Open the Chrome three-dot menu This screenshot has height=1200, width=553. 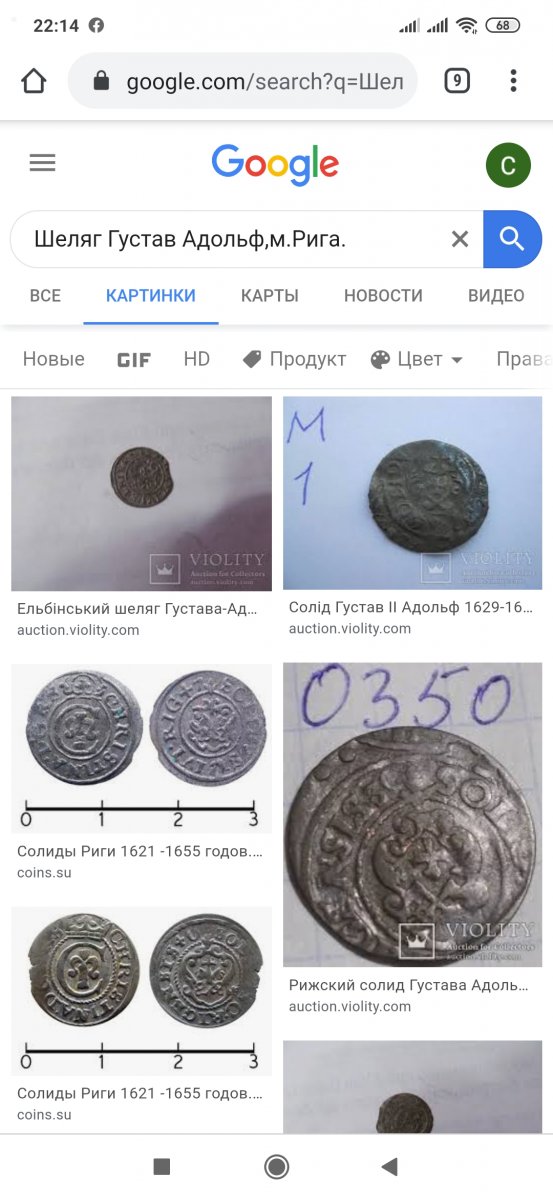(x=513, y=81)
